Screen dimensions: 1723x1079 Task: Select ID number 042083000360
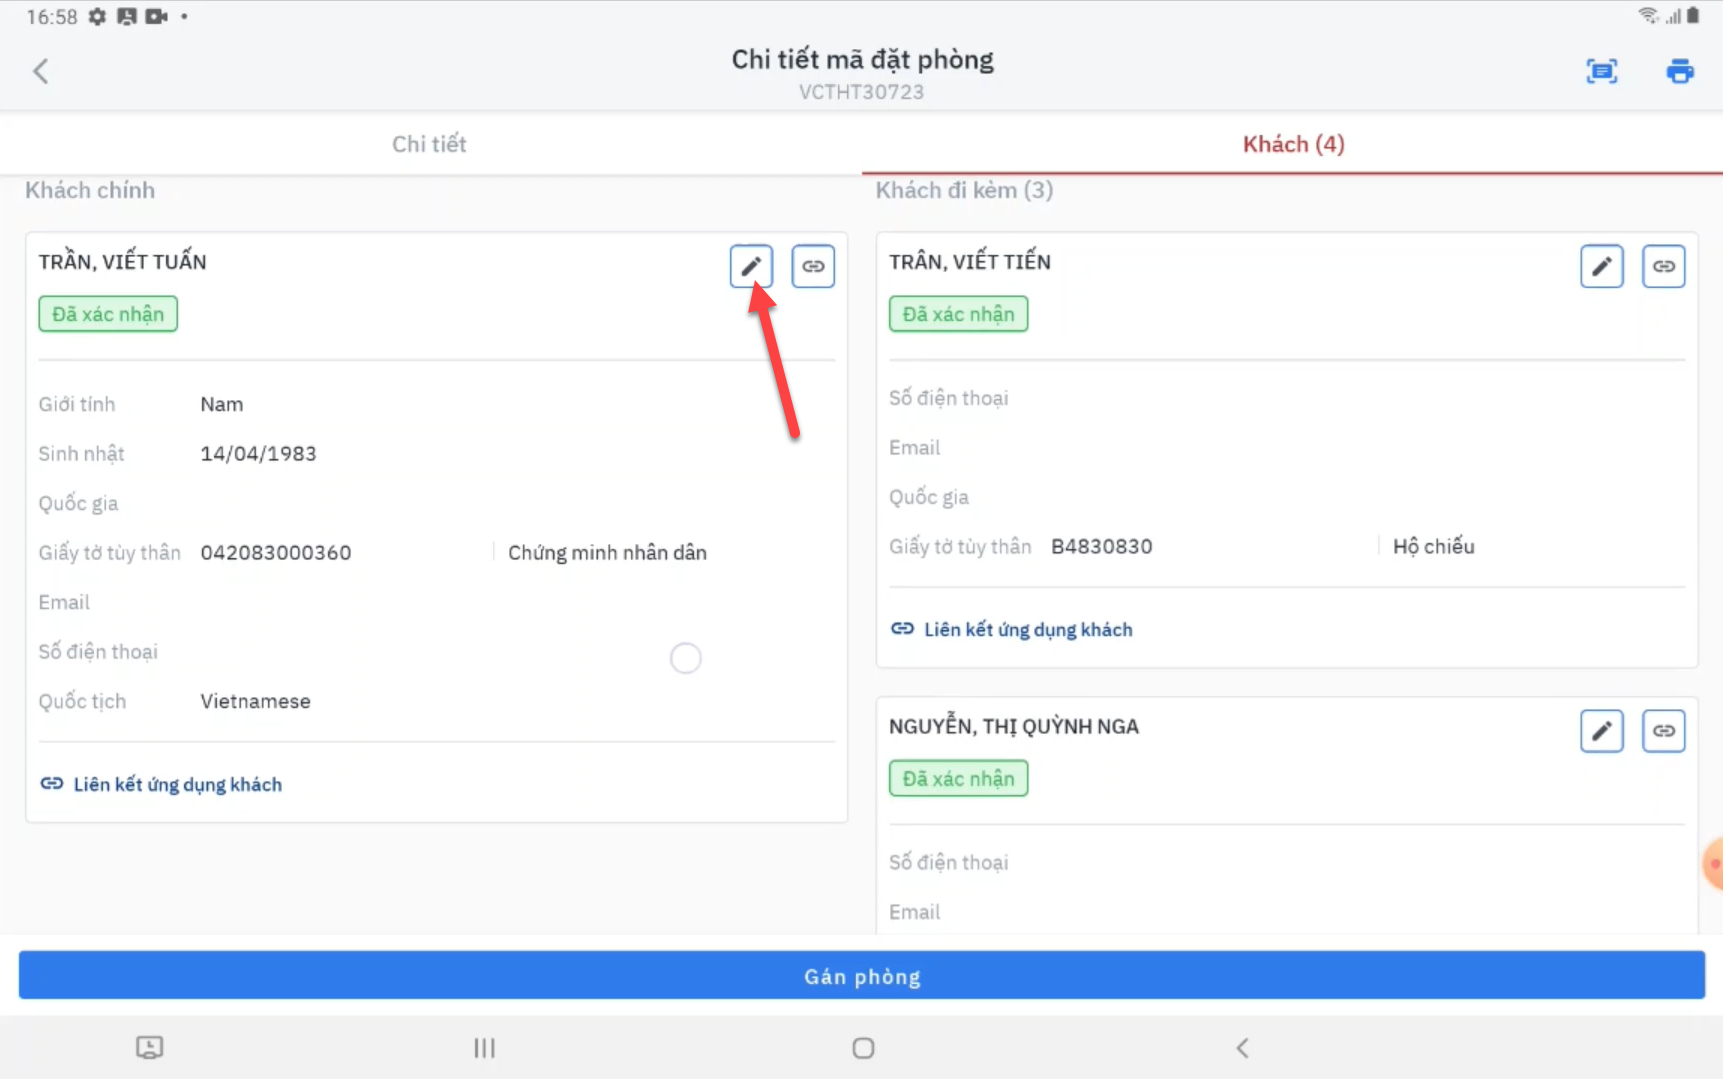click(x=276, y=553)
